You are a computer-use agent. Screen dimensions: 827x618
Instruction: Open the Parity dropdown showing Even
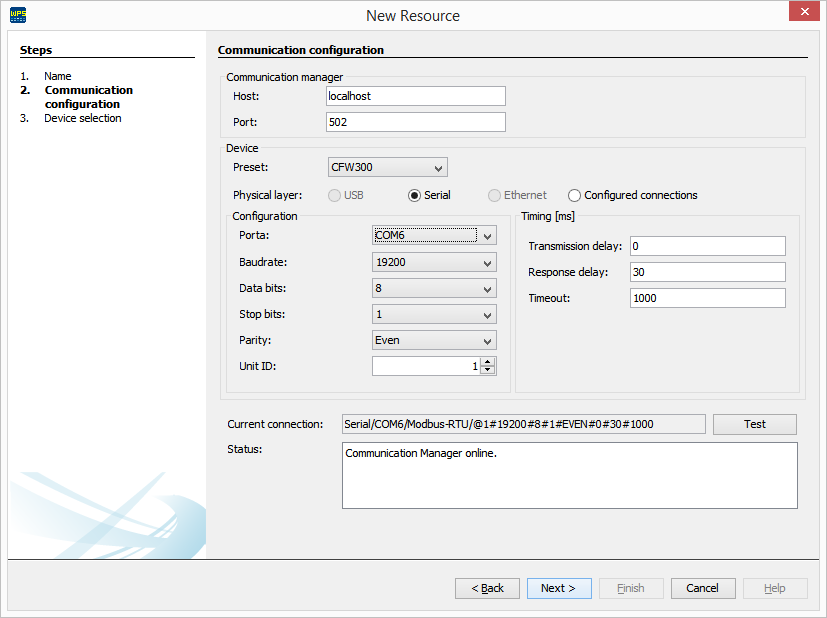tap(487, 340)
